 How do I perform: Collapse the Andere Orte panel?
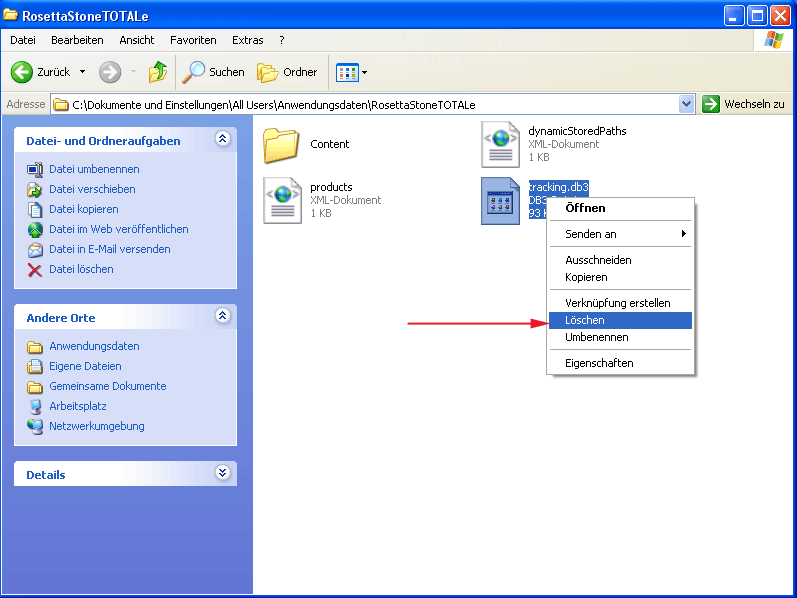[222, 317]
